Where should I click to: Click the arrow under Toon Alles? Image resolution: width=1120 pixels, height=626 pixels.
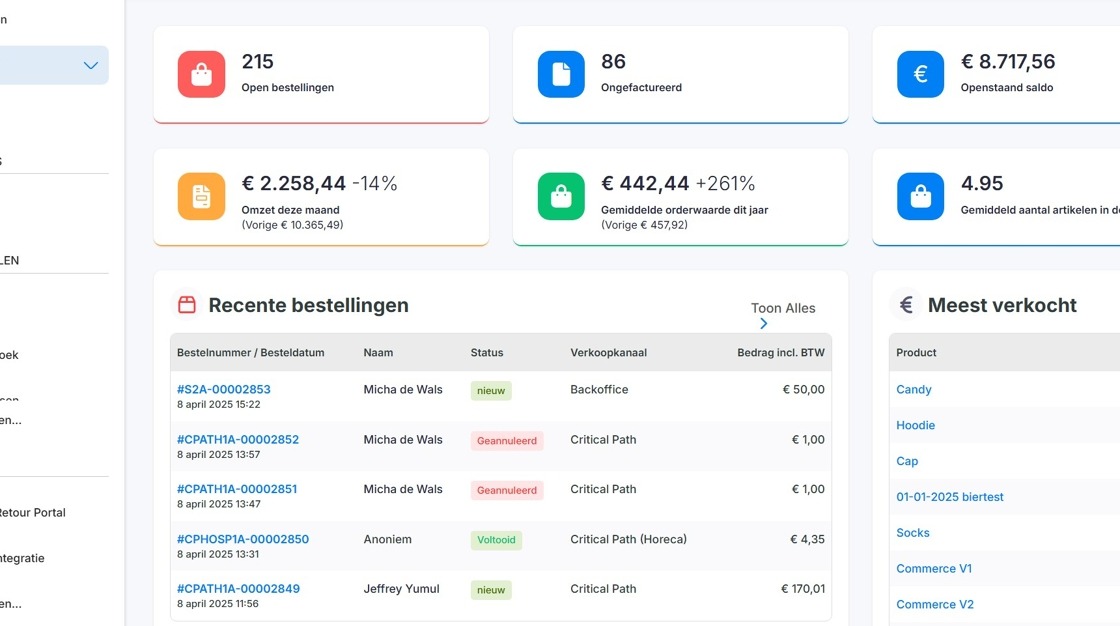pos(764,324)
